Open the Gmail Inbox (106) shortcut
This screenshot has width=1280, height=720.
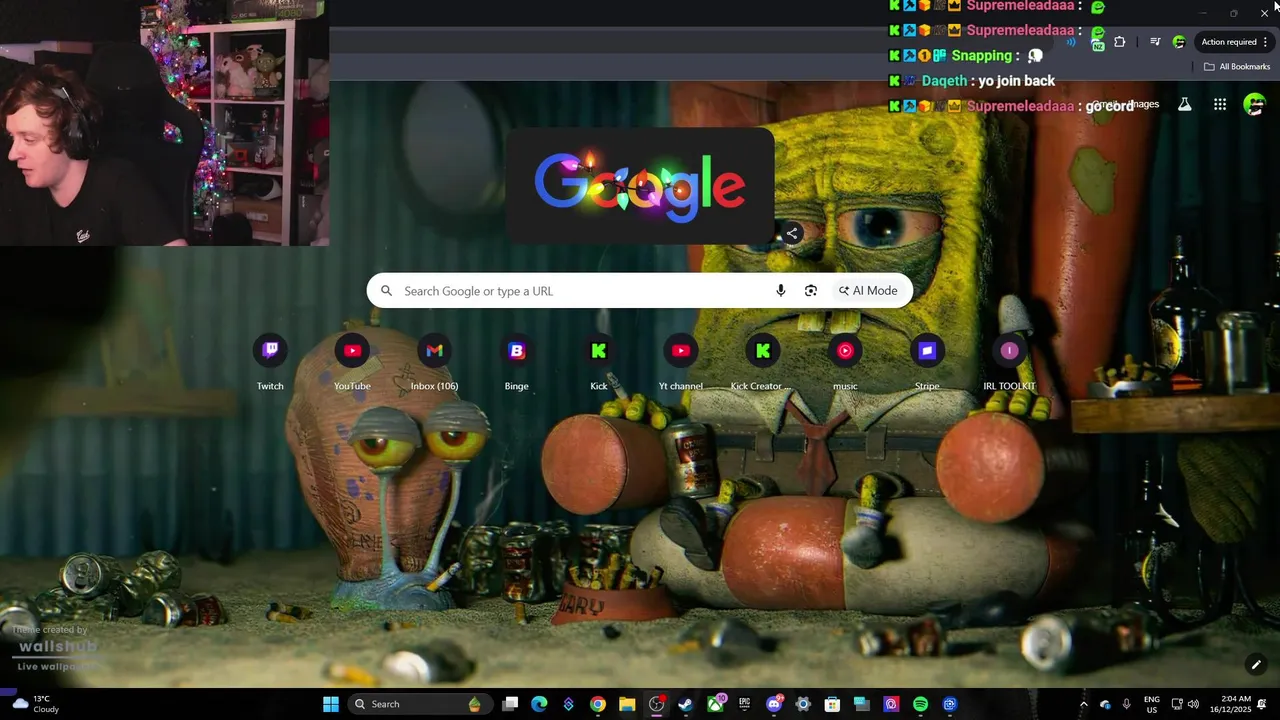(x=434, y=362)
